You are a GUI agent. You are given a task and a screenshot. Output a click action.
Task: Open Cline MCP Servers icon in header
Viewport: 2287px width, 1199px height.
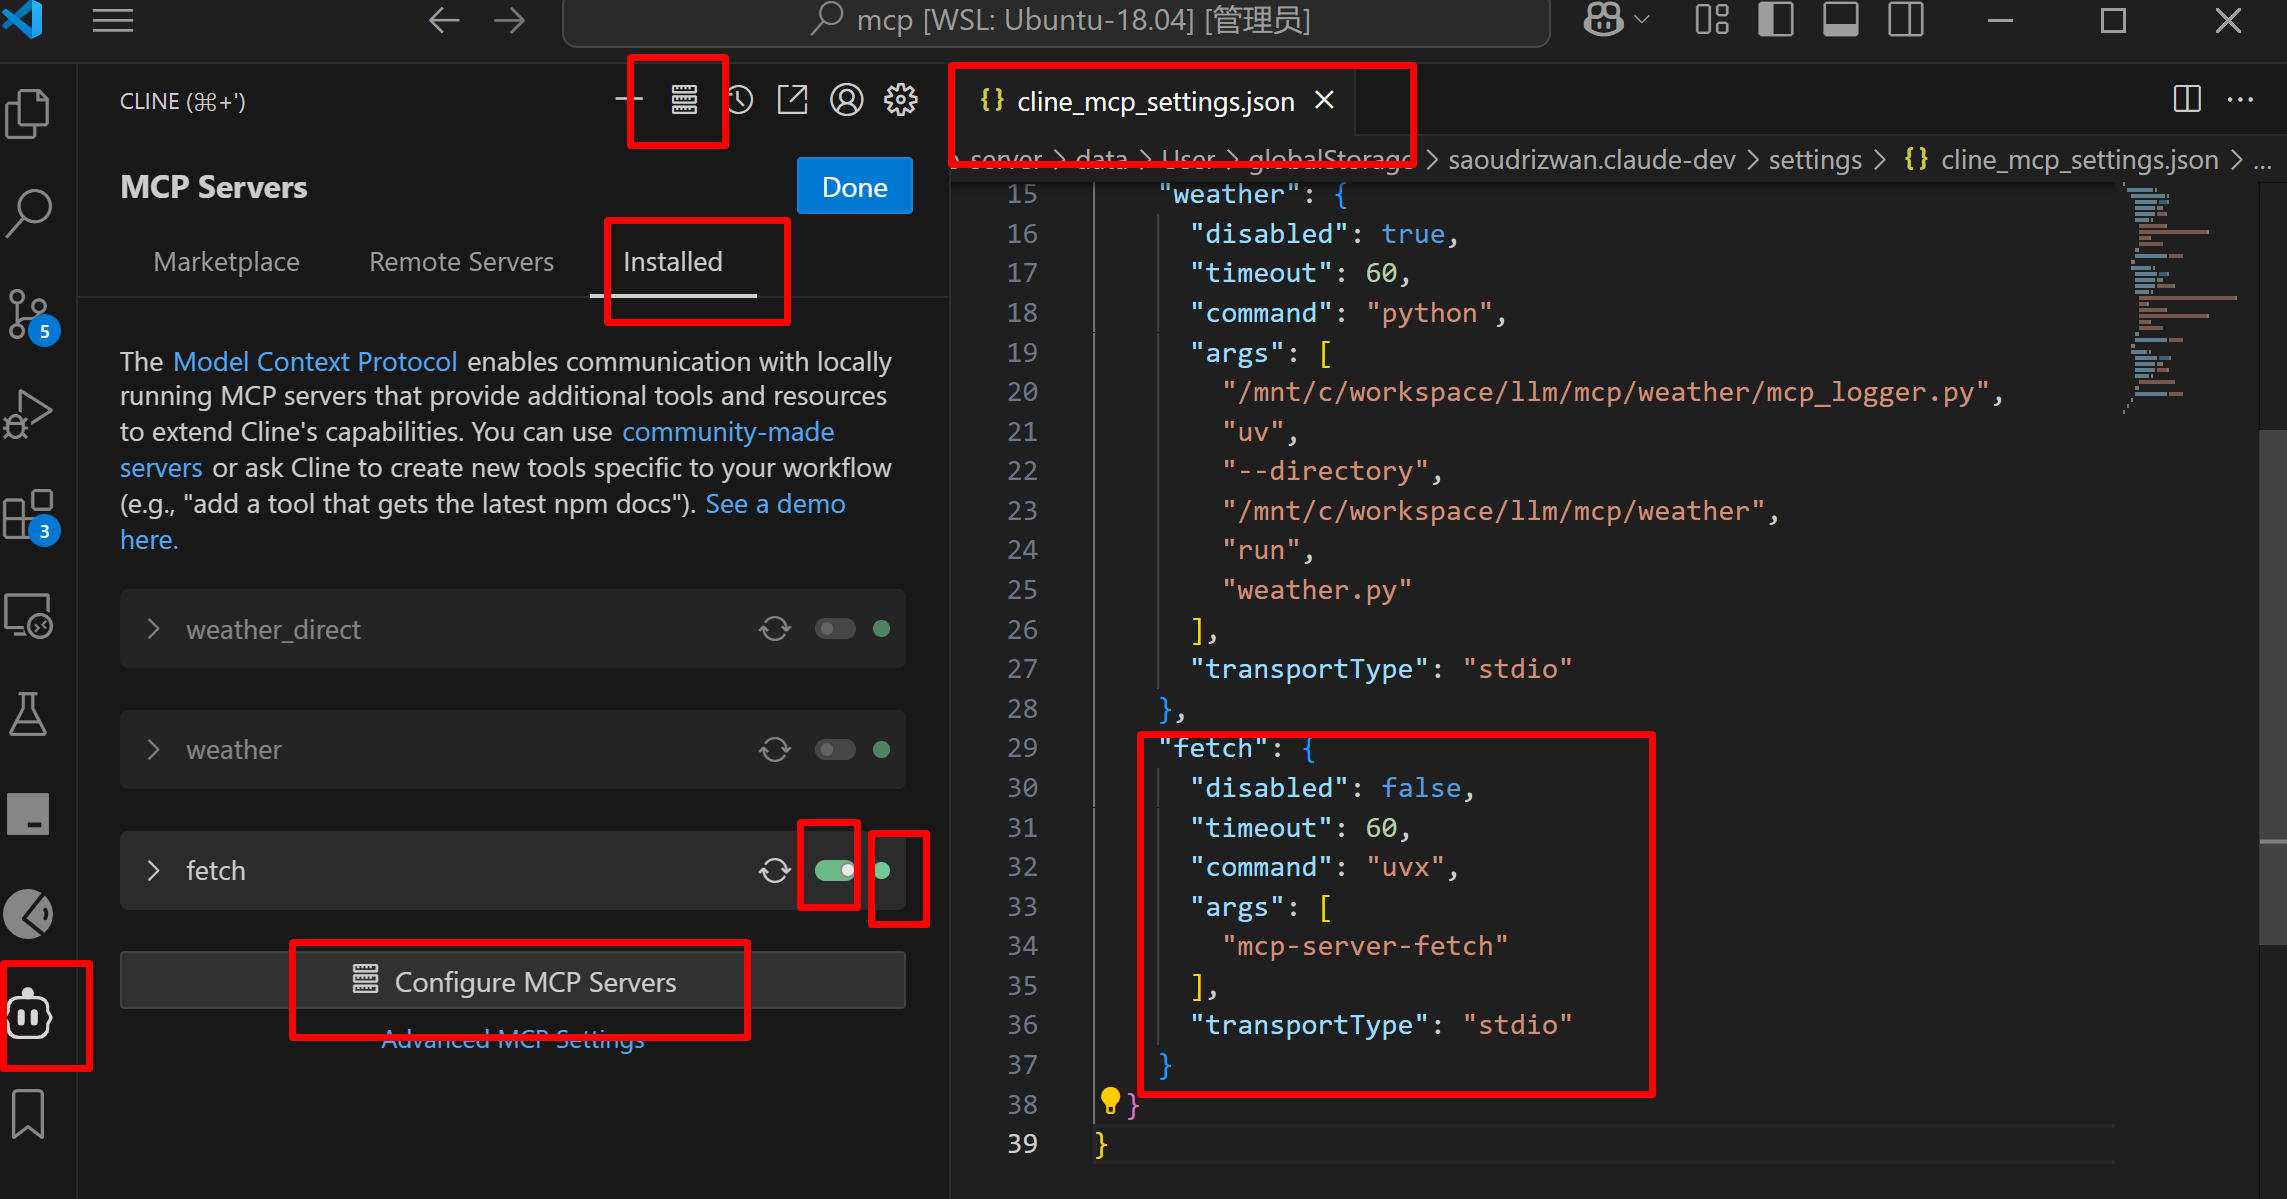(x=684, y=100)
